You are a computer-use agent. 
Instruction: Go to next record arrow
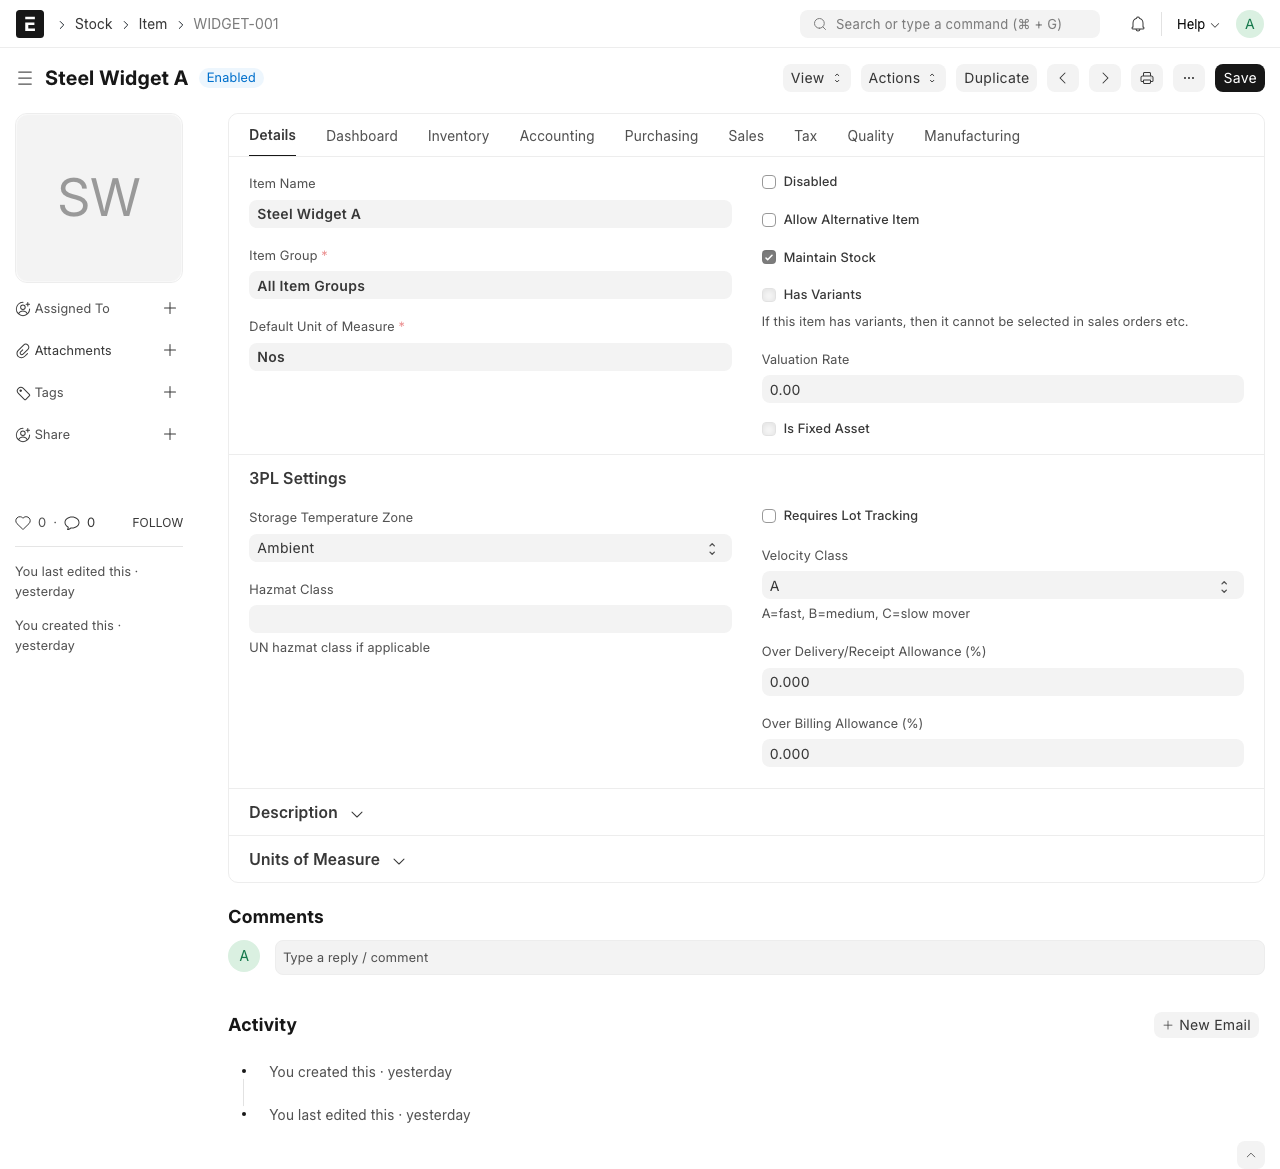point(1105,78)
